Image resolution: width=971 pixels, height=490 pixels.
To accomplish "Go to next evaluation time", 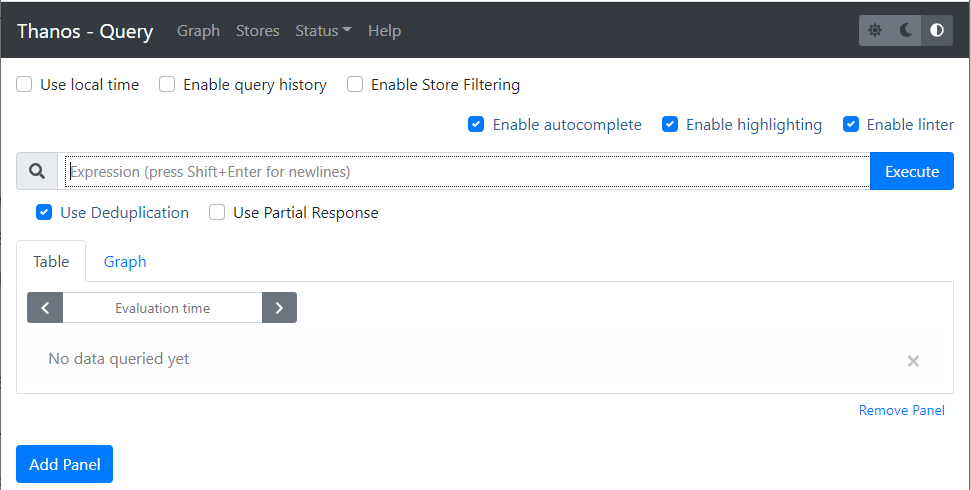I will click(279, 308).
